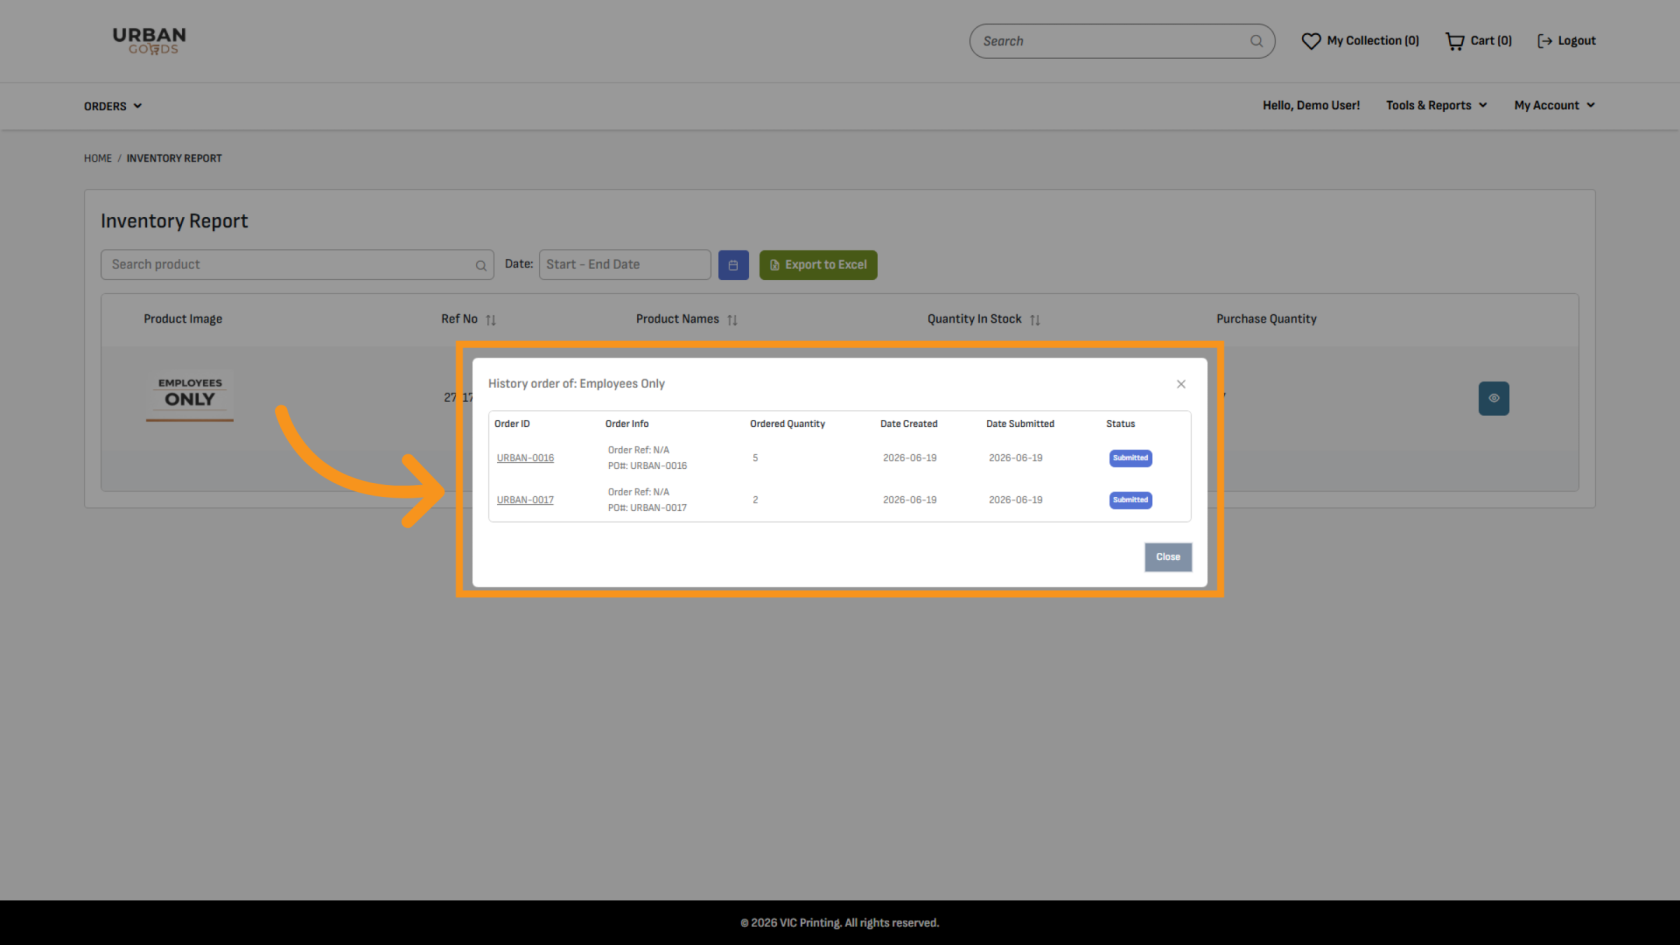
Task: Click the Start - End Date field
Action: (625, 265)
